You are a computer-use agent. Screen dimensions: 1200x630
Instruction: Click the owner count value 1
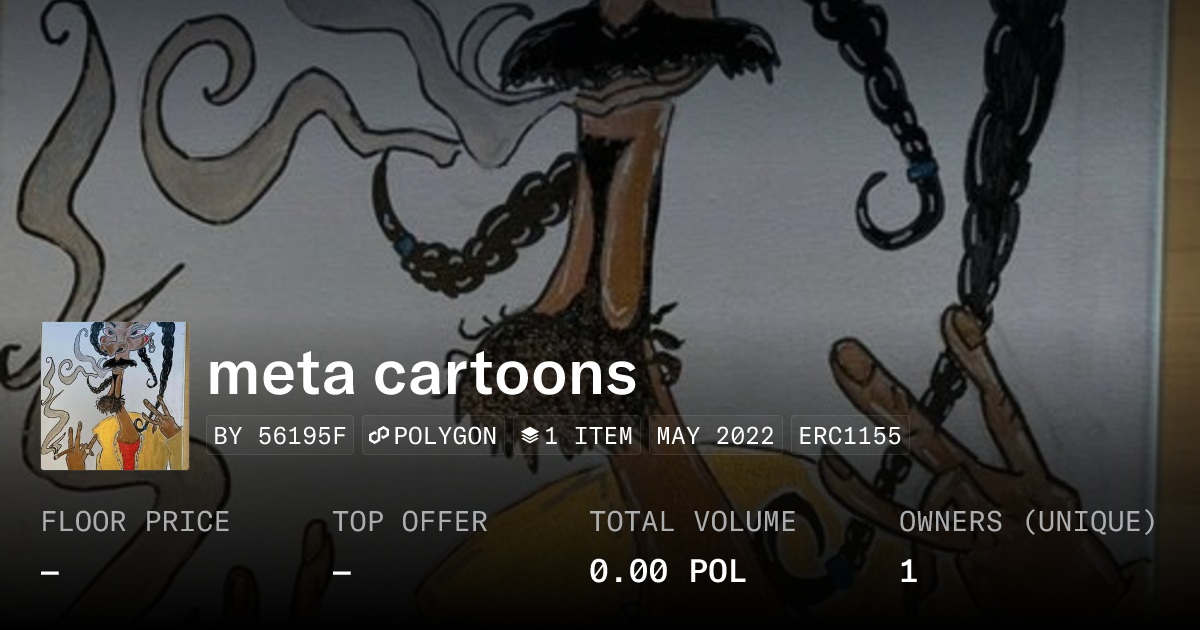908,572
